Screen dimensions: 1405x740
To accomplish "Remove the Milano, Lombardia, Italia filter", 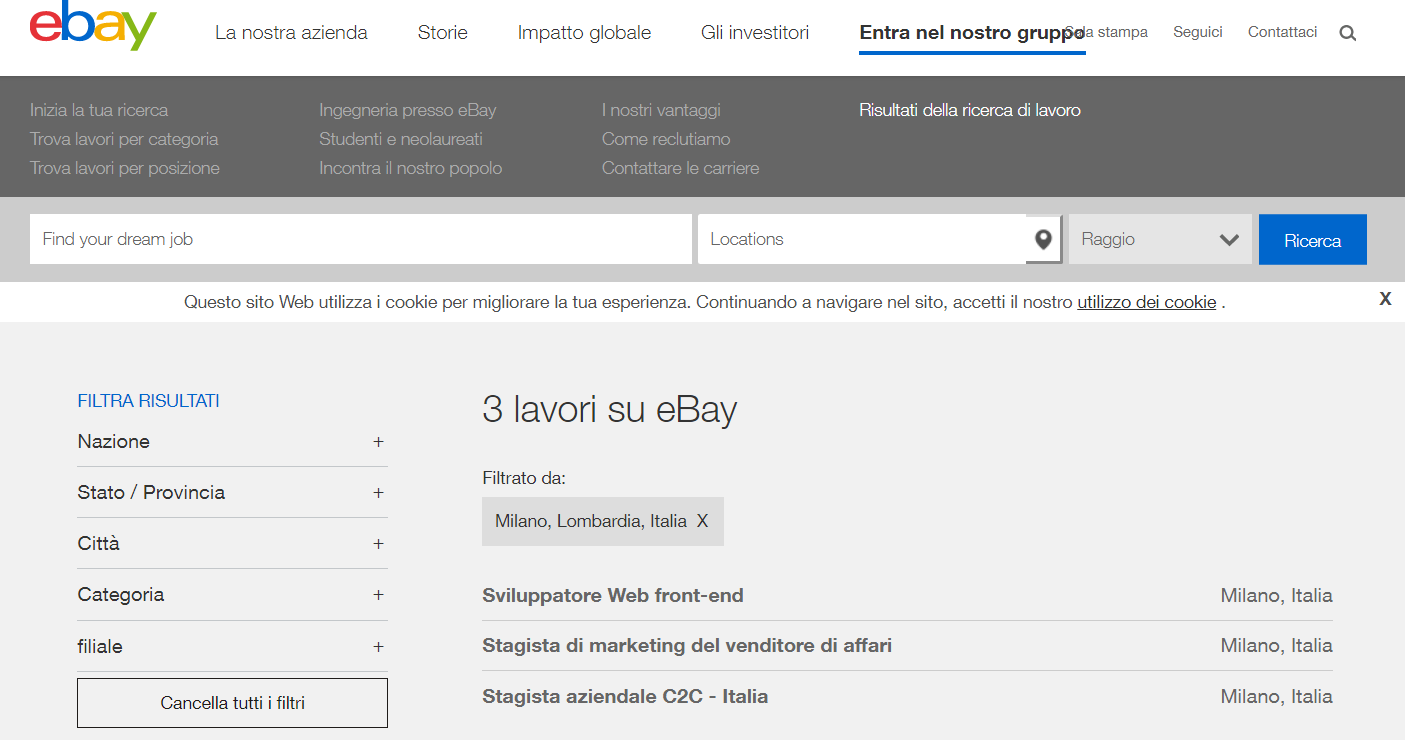I will 702,521.
